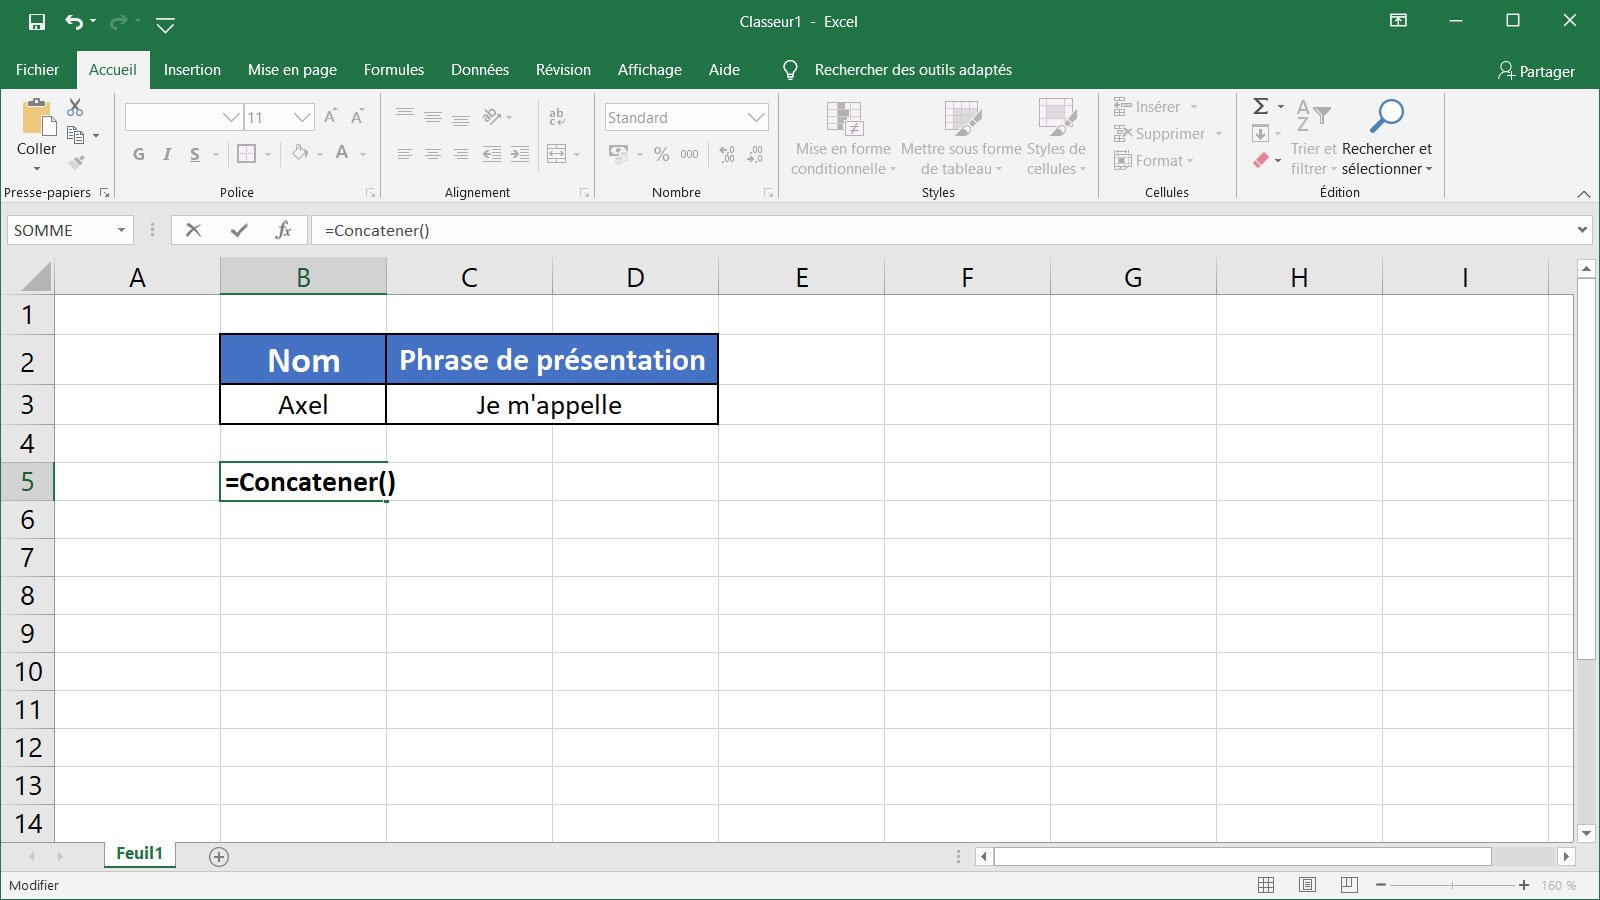
Task: Open the cell name box dropdown showing SOMME
Action: point(123,229)
